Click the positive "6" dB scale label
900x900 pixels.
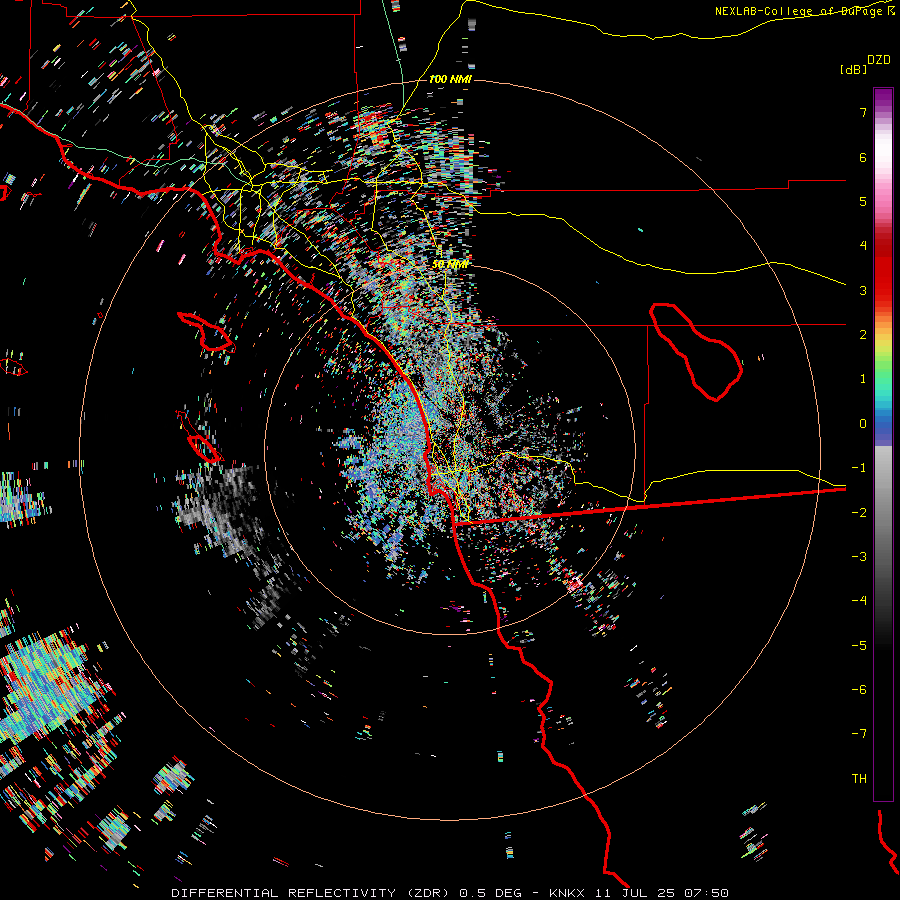tap(863, 157)
